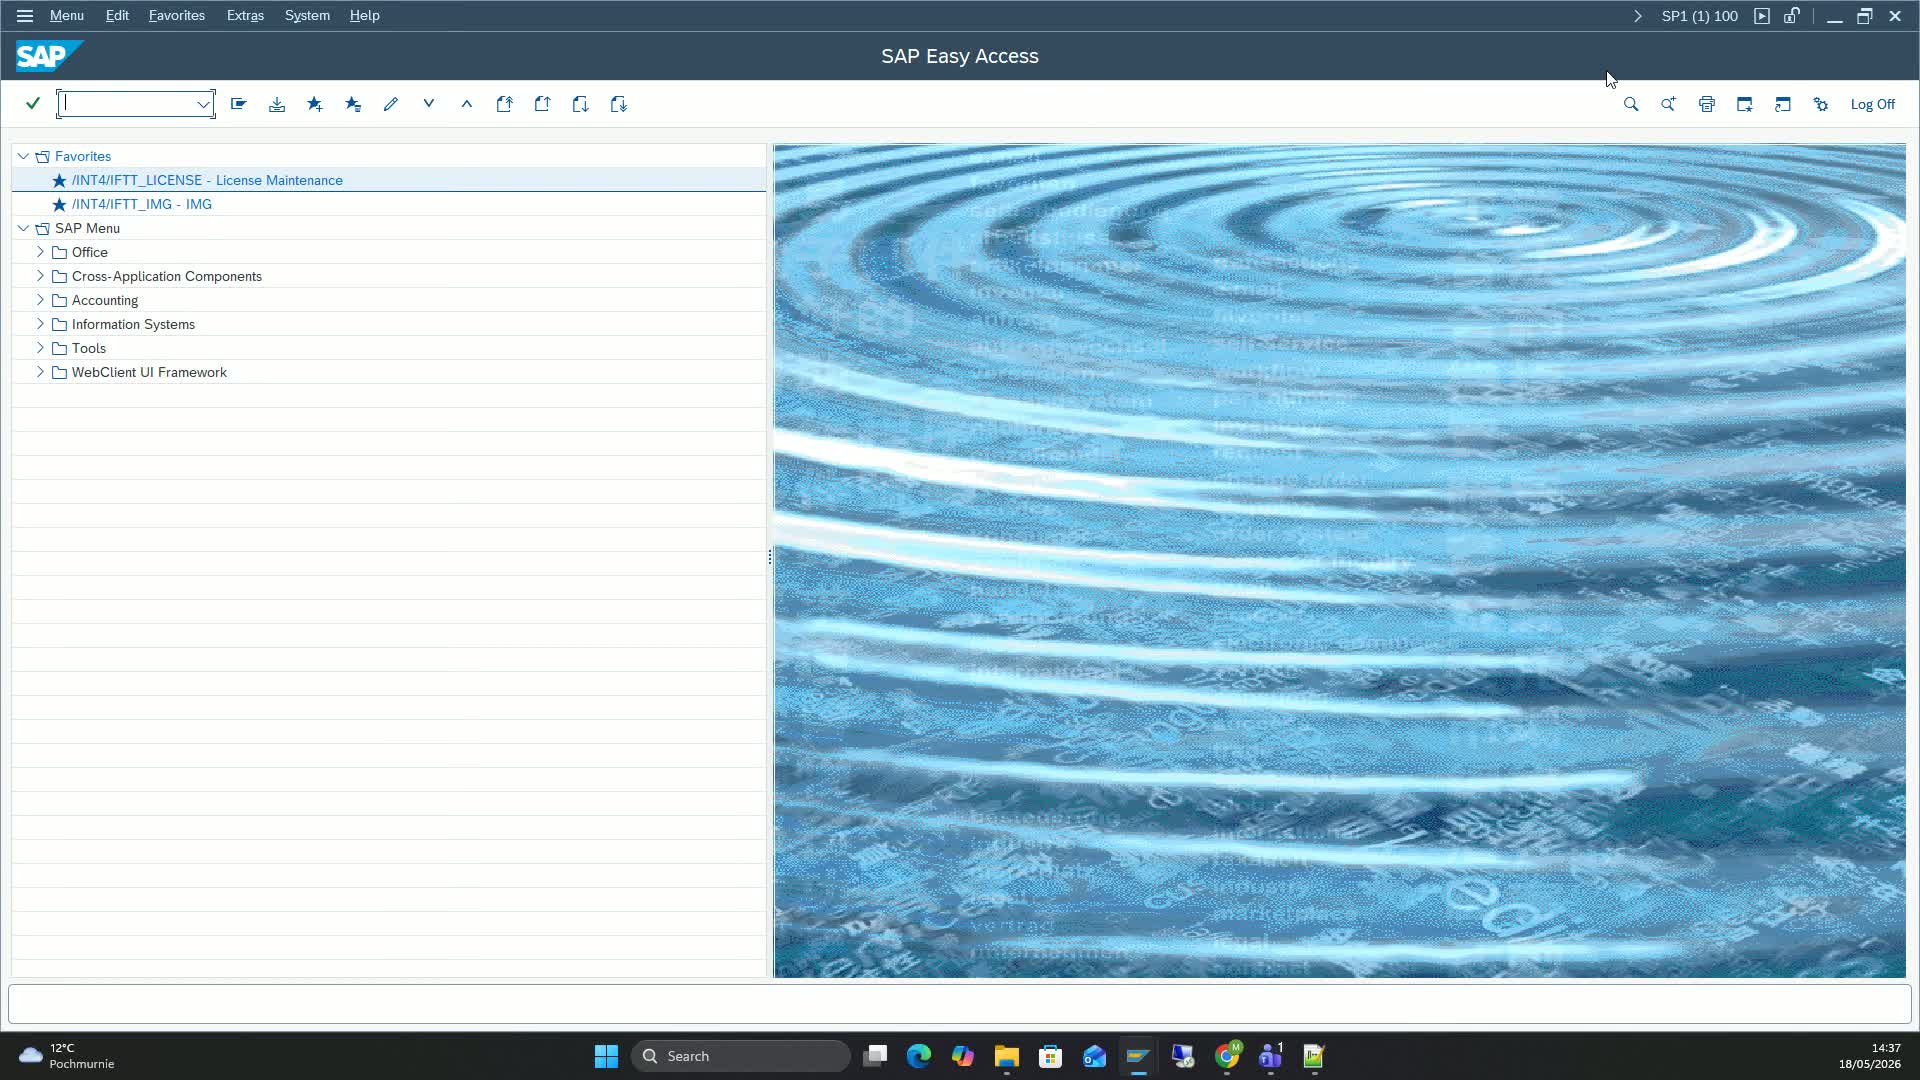
Task: Open Google Chrome from the taskbar
Action: pyautogui.click(x=1227, y=1056)
